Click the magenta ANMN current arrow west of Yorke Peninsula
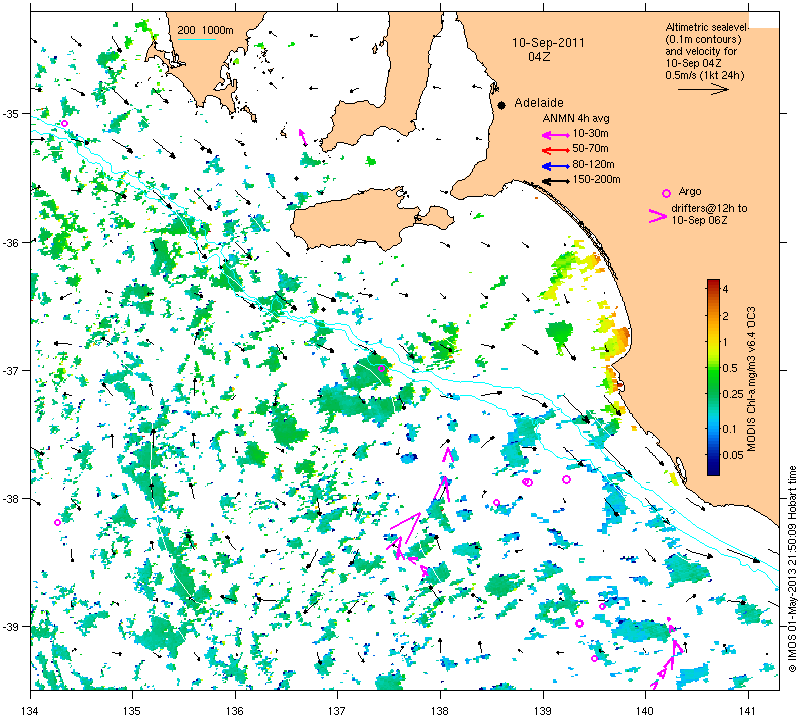The height and width of the screenshot is (720, 800). [x=303, y=136]
